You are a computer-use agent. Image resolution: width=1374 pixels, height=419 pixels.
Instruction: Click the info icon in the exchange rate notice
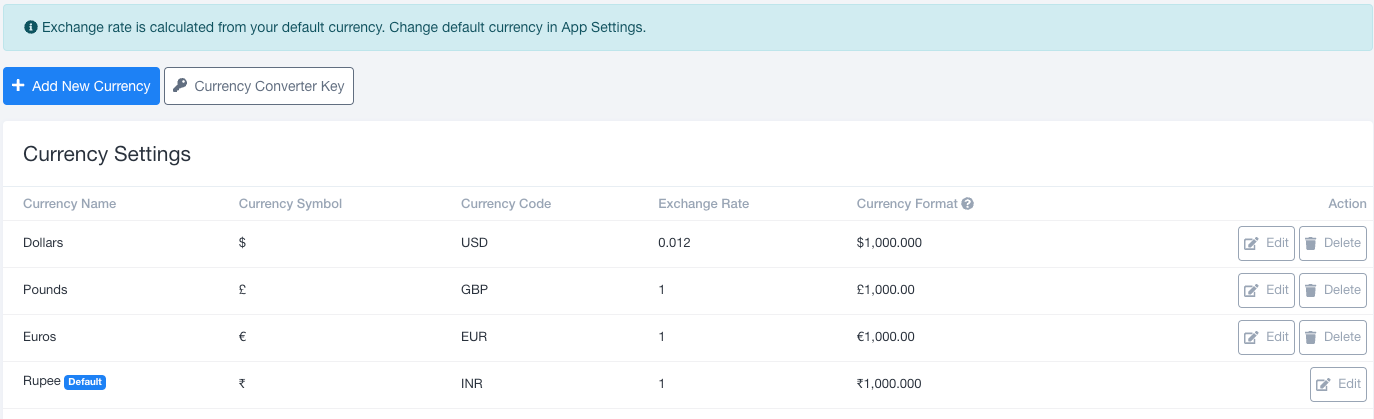coord(31,27)
